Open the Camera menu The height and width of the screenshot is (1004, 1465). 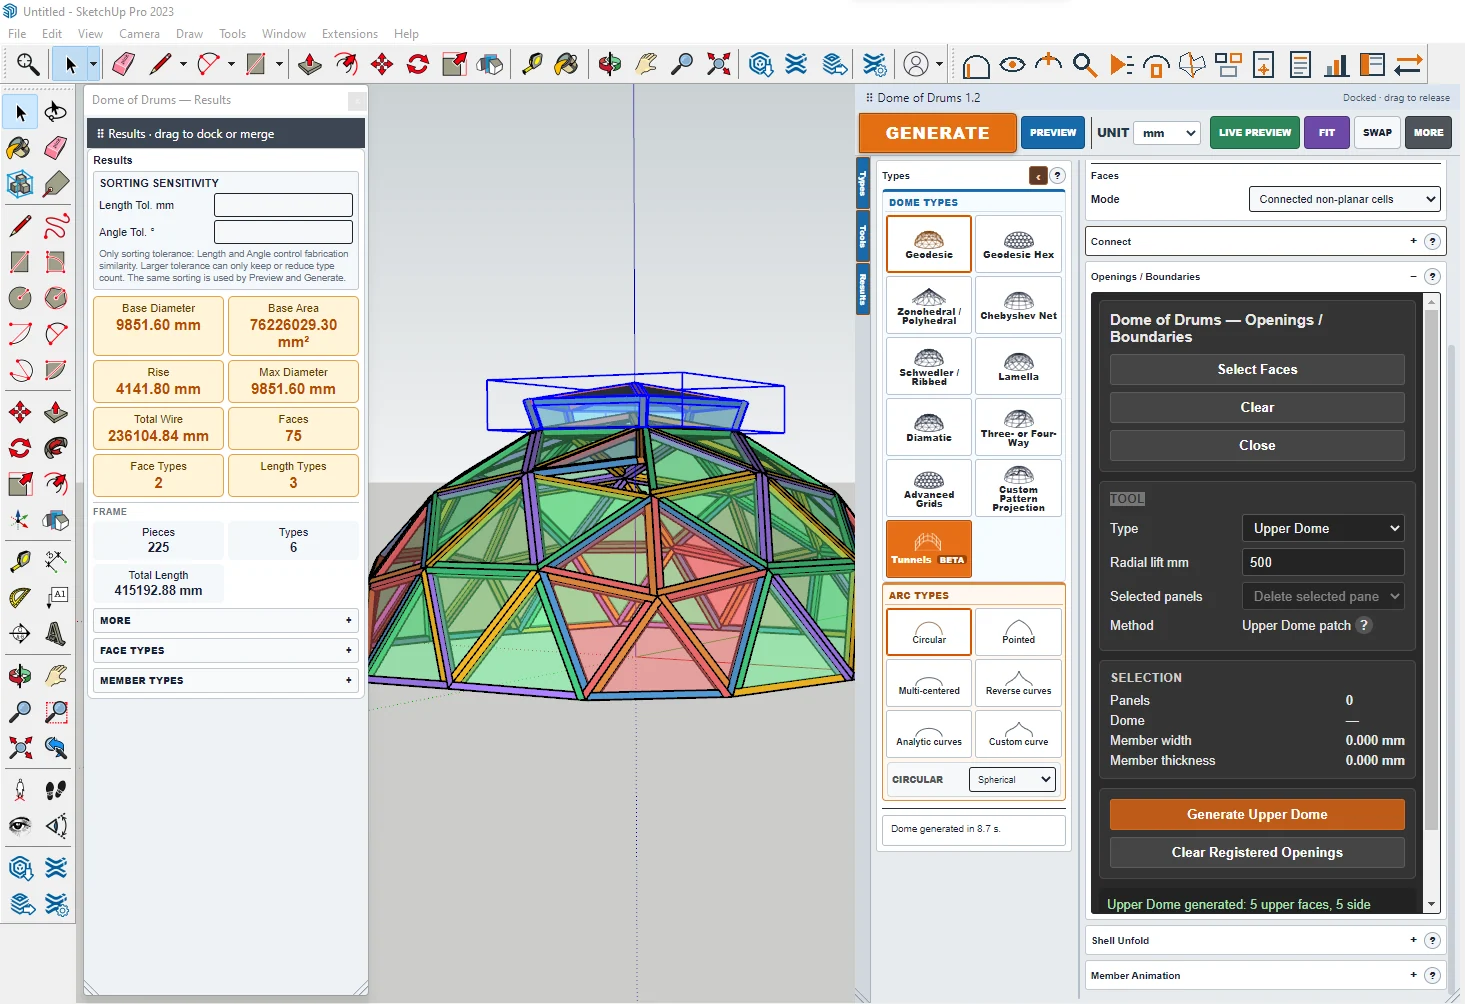tap(139, 33)
